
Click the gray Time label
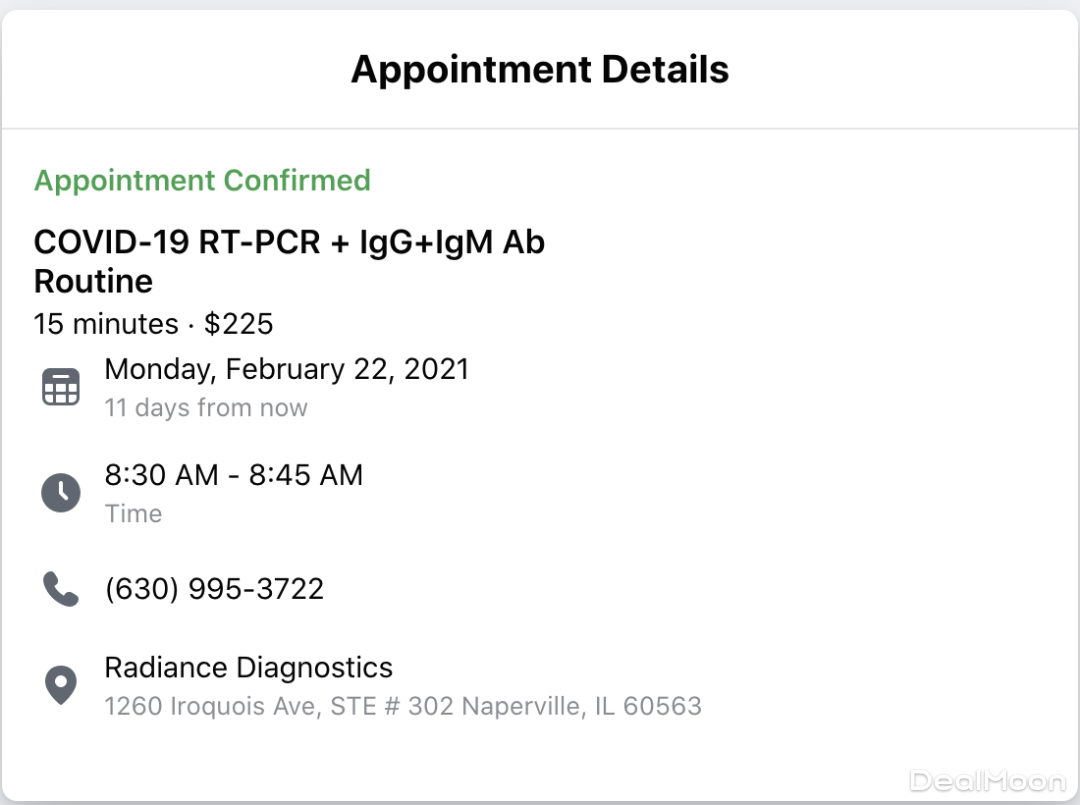pyautogui.click(x=133, y=514)
